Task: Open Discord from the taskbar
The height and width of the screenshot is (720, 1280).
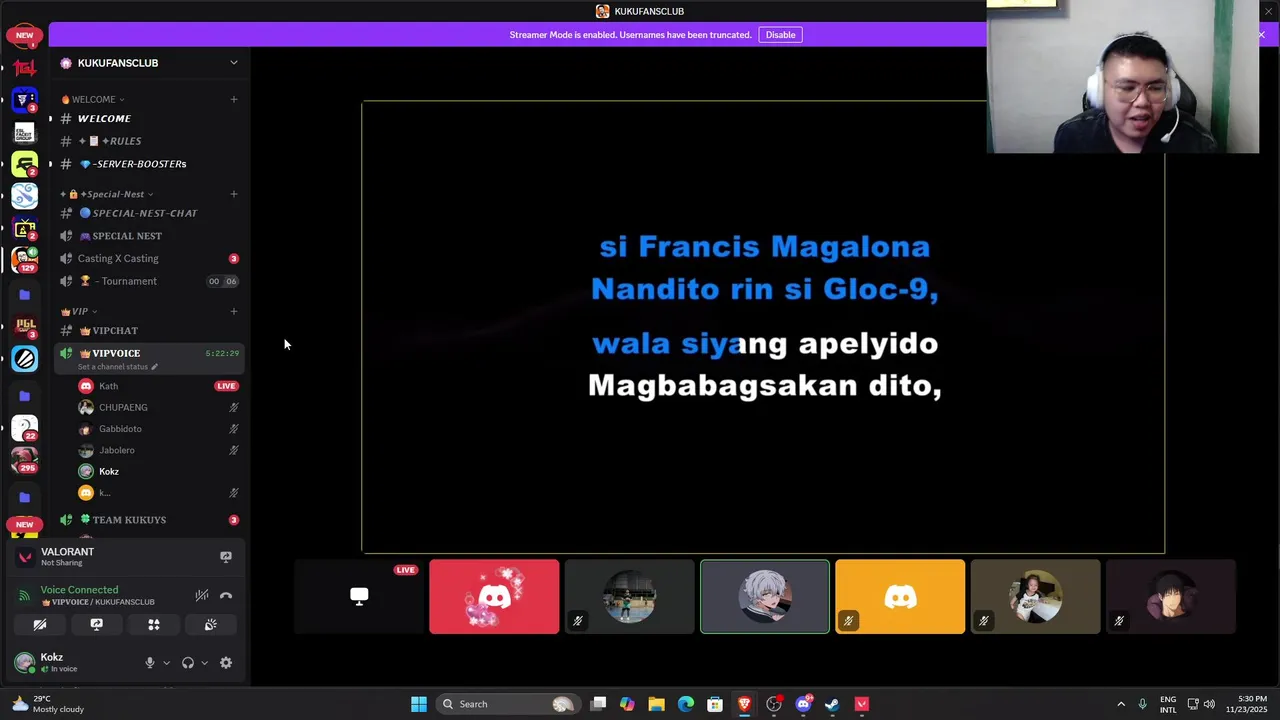Action: (803, 704)
